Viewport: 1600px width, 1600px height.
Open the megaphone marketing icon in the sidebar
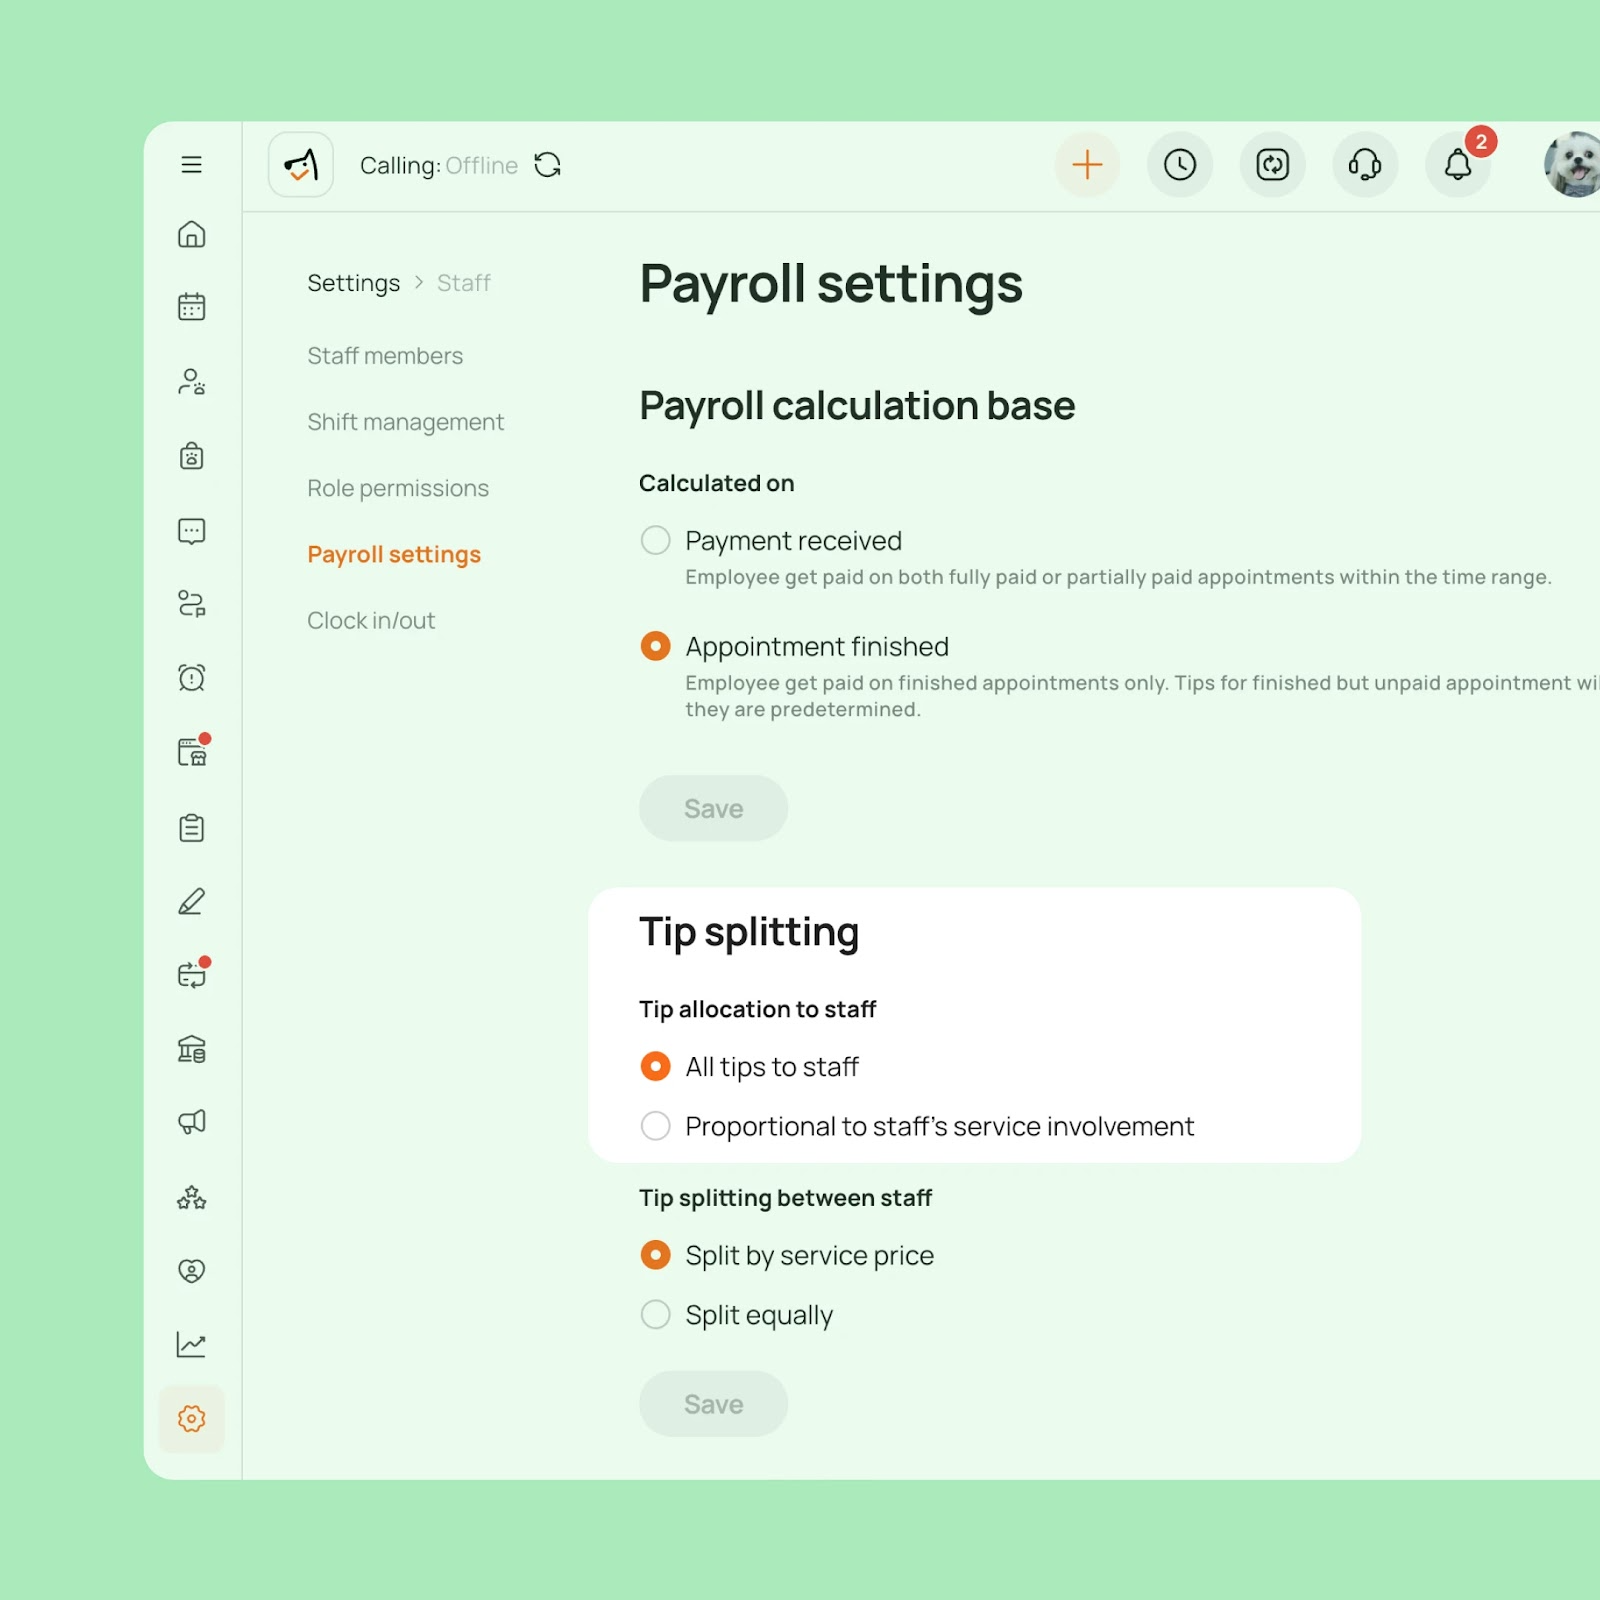click(191, 1122)
